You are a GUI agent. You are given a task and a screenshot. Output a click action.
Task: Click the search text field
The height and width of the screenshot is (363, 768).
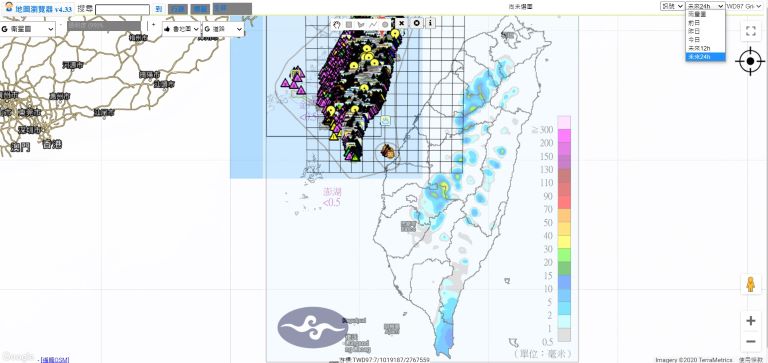point(122,9)
